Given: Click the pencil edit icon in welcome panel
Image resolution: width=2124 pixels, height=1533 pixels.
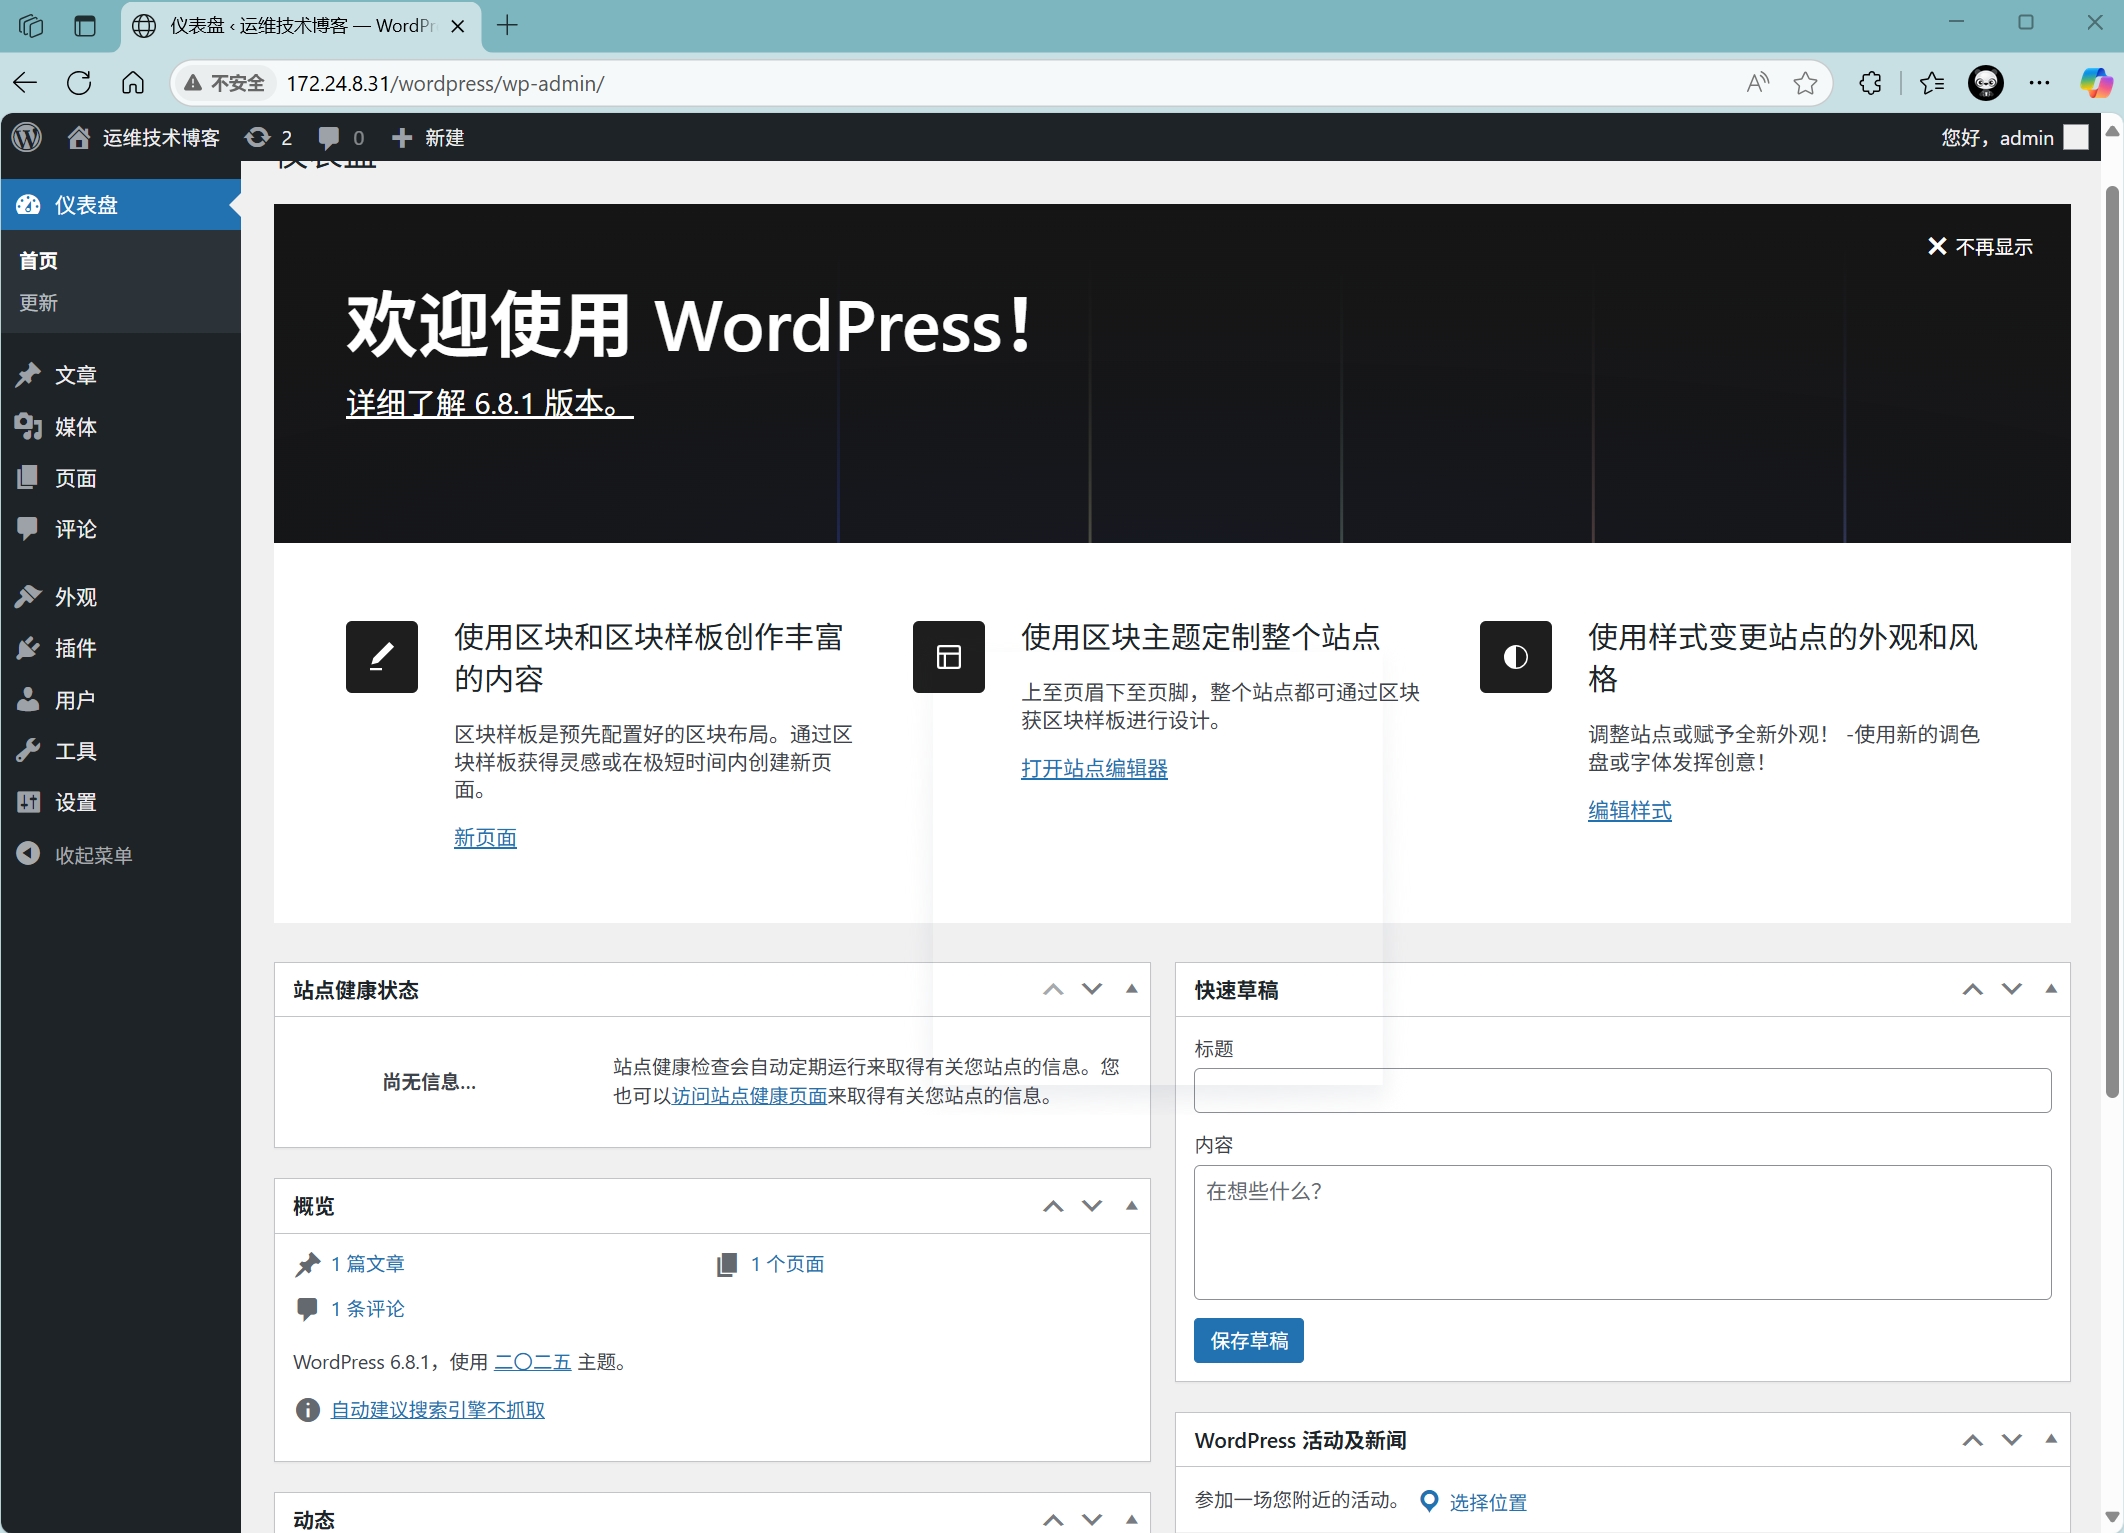Looking at the screenshot, I should (382, 656).
